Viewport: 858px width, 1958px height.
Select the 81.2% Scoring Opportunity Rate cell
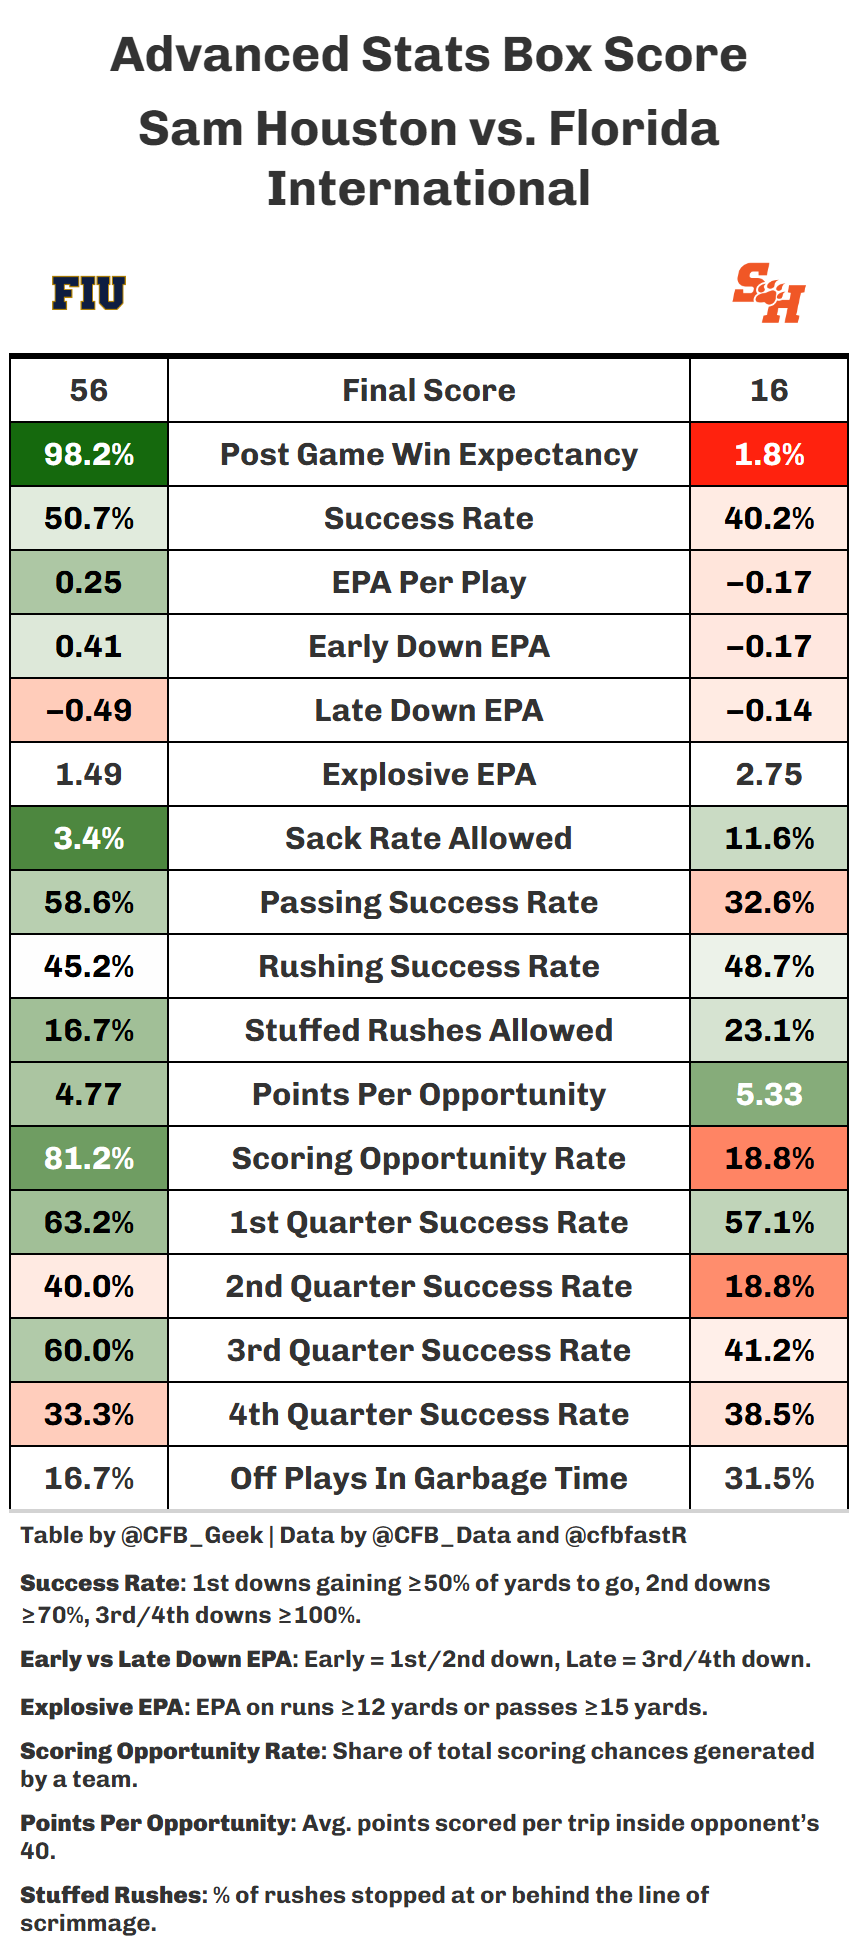[89, 1159]
